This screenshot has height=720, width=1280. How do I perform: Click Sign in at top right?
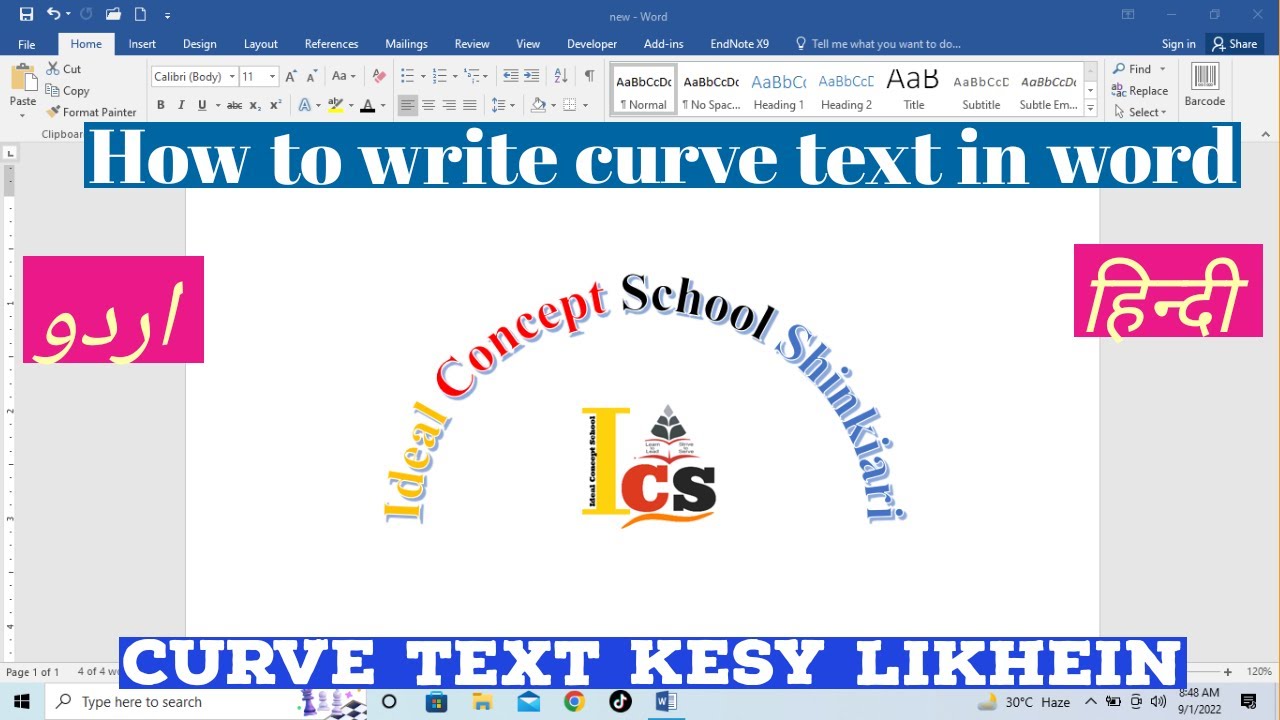(x=1179, y=44)
